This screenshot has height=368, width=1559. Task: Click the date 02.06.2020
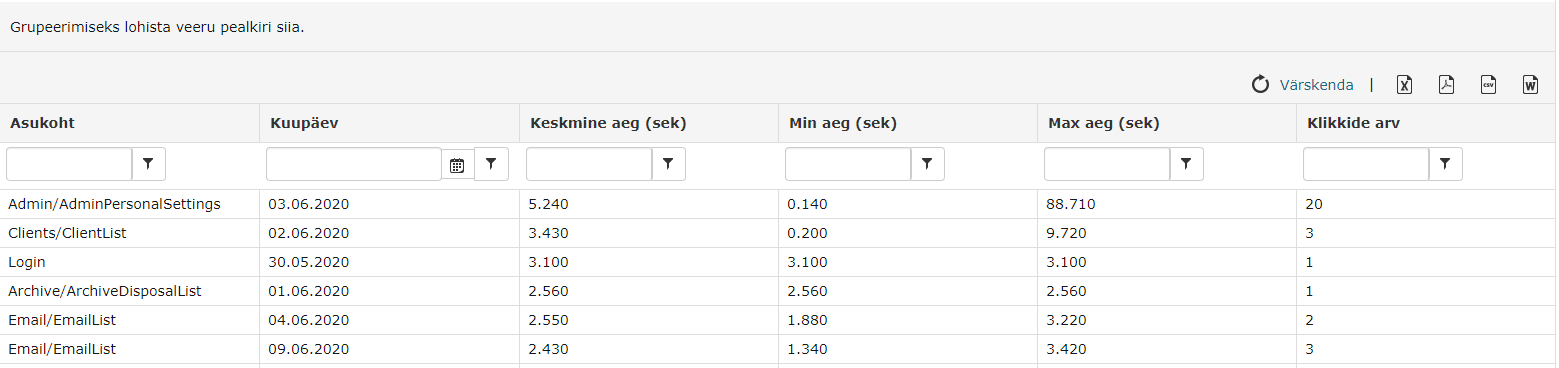(x=308, y=233)
